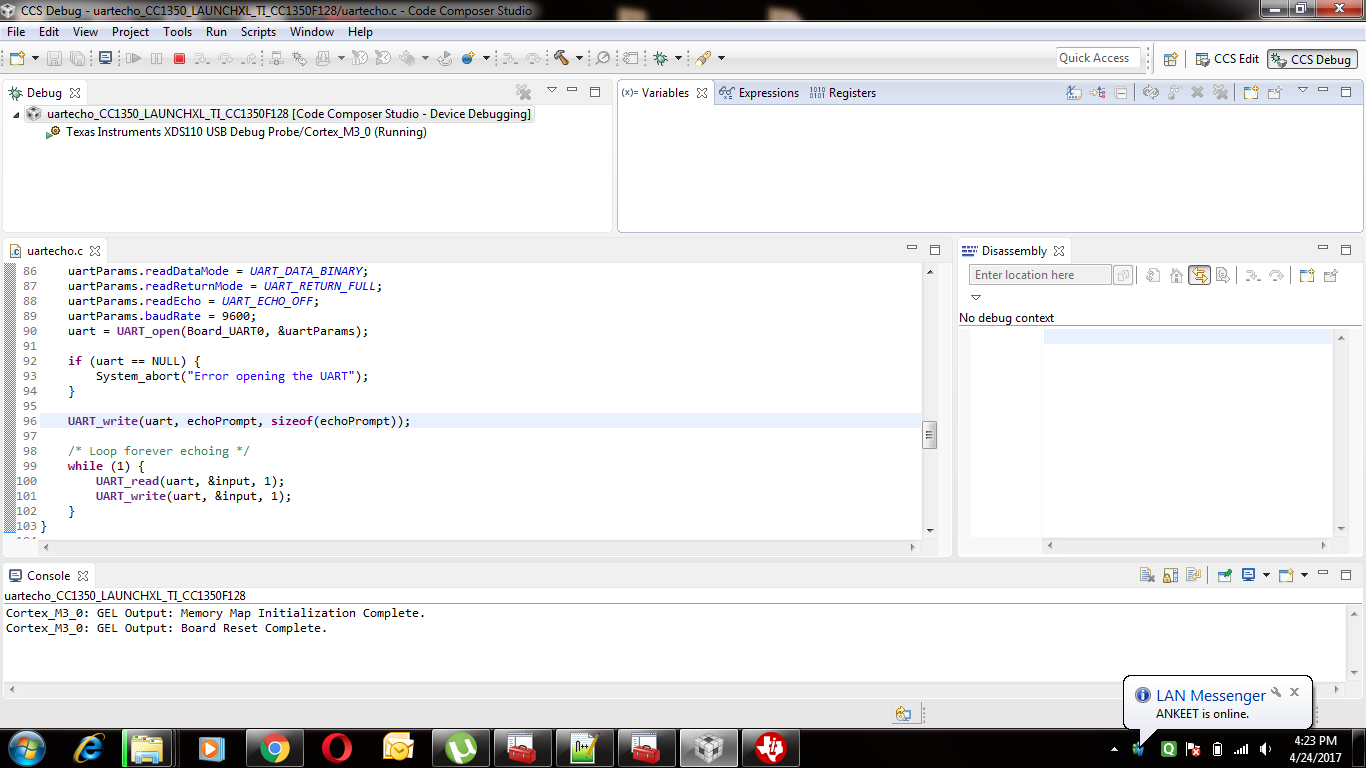Click the UART_write line 96 in editor
Viewport: 1366px width, 768px height.
click(x=239, y=421)
